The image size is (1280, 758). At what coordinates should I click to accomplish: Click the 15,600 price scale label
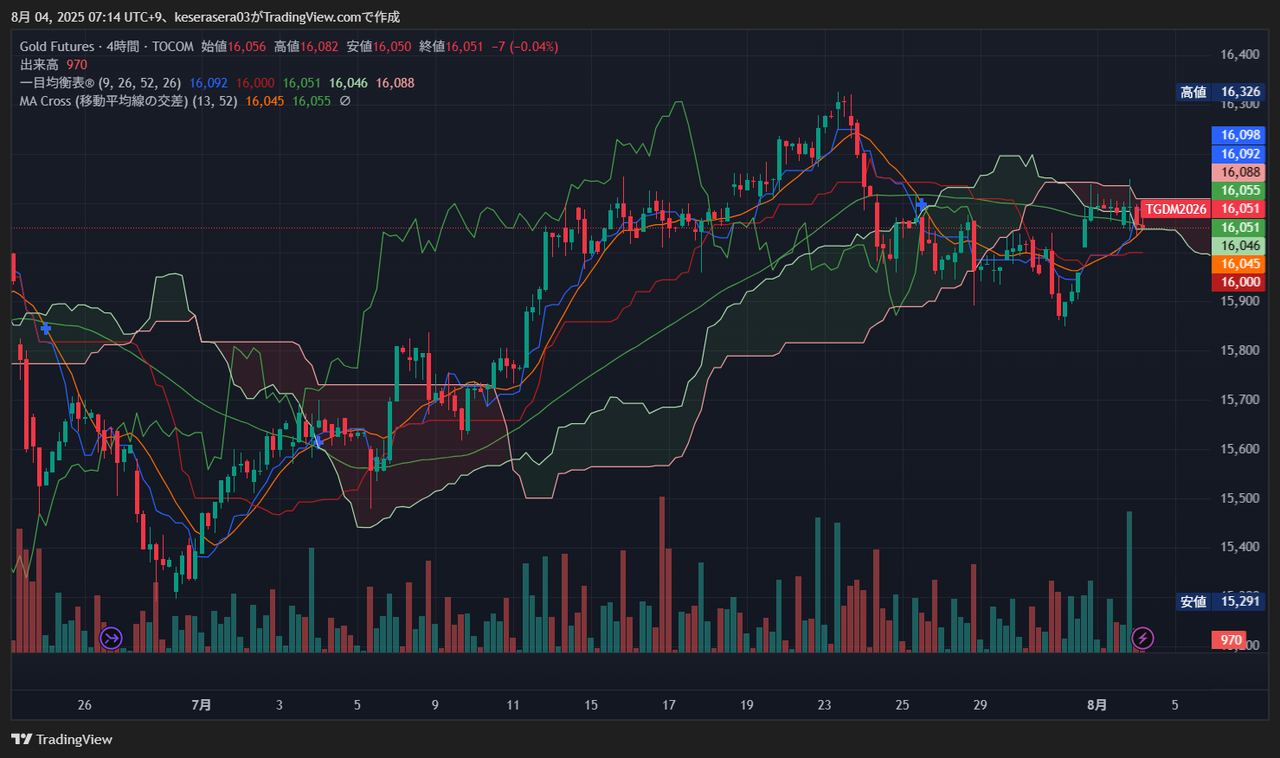pos(1240,449)
